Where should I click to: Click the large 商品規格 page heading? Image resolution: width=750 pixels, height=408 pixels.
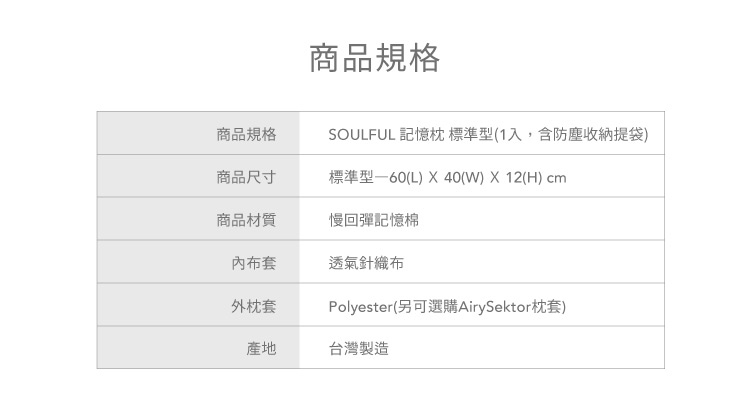point(375,59)
